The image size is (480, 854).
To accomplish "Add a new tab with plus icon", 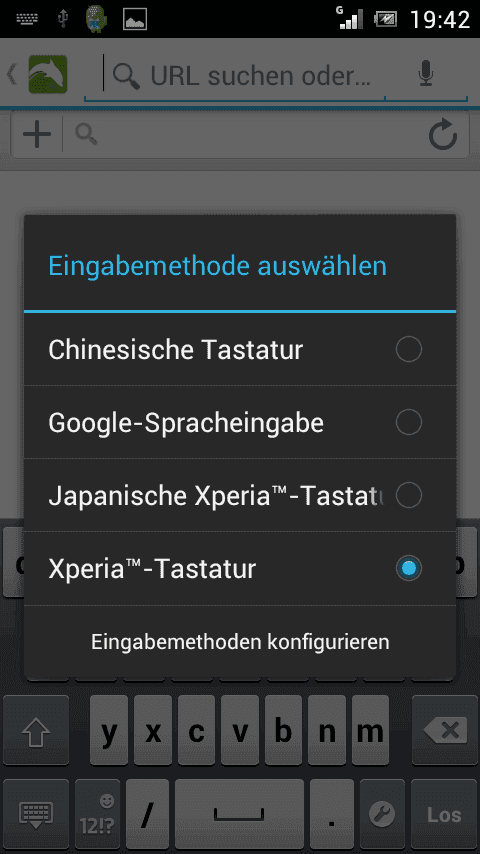I will 37,134.
